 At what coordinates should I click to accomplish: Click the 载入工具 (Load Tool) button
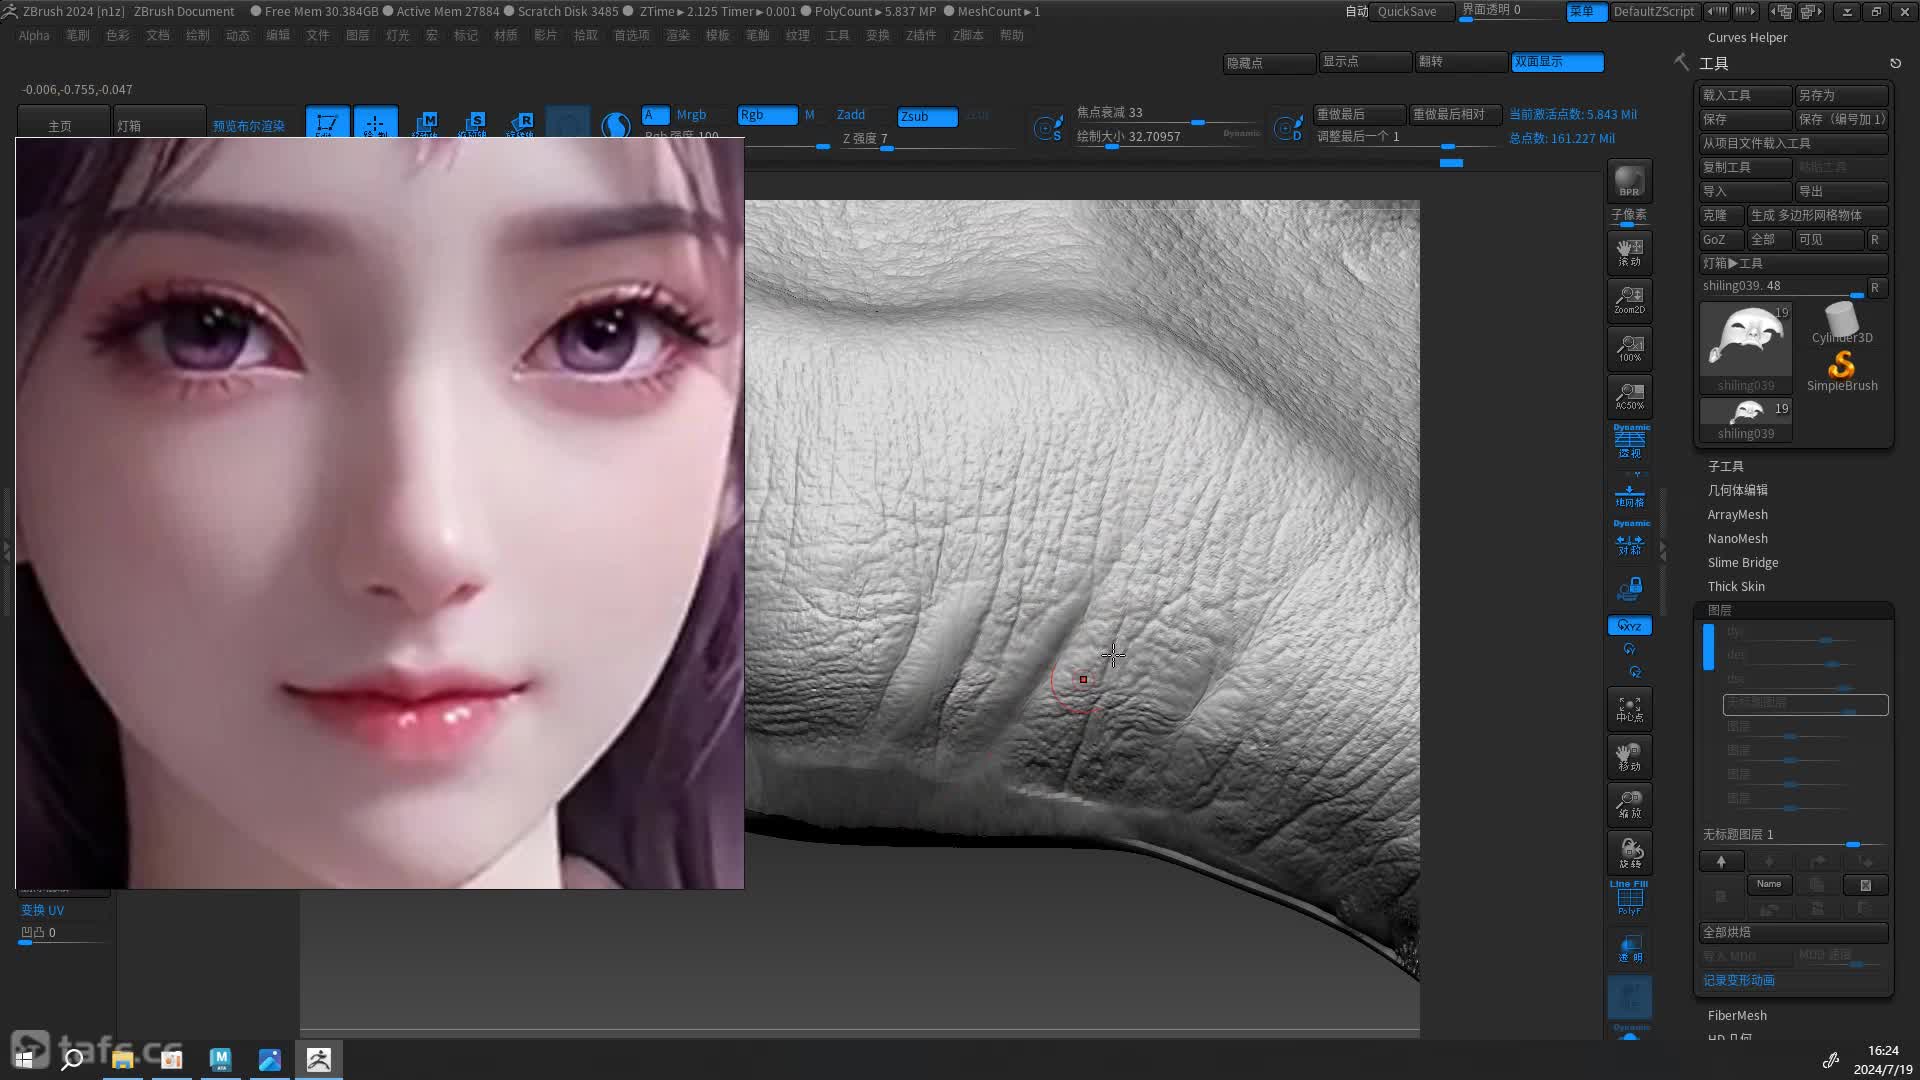[1746, 95]
